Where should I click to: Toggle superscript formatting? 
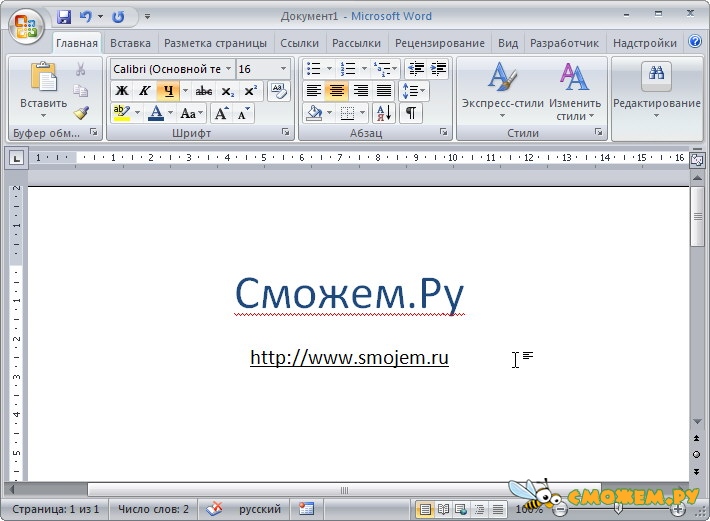click(x=250, y=91)
